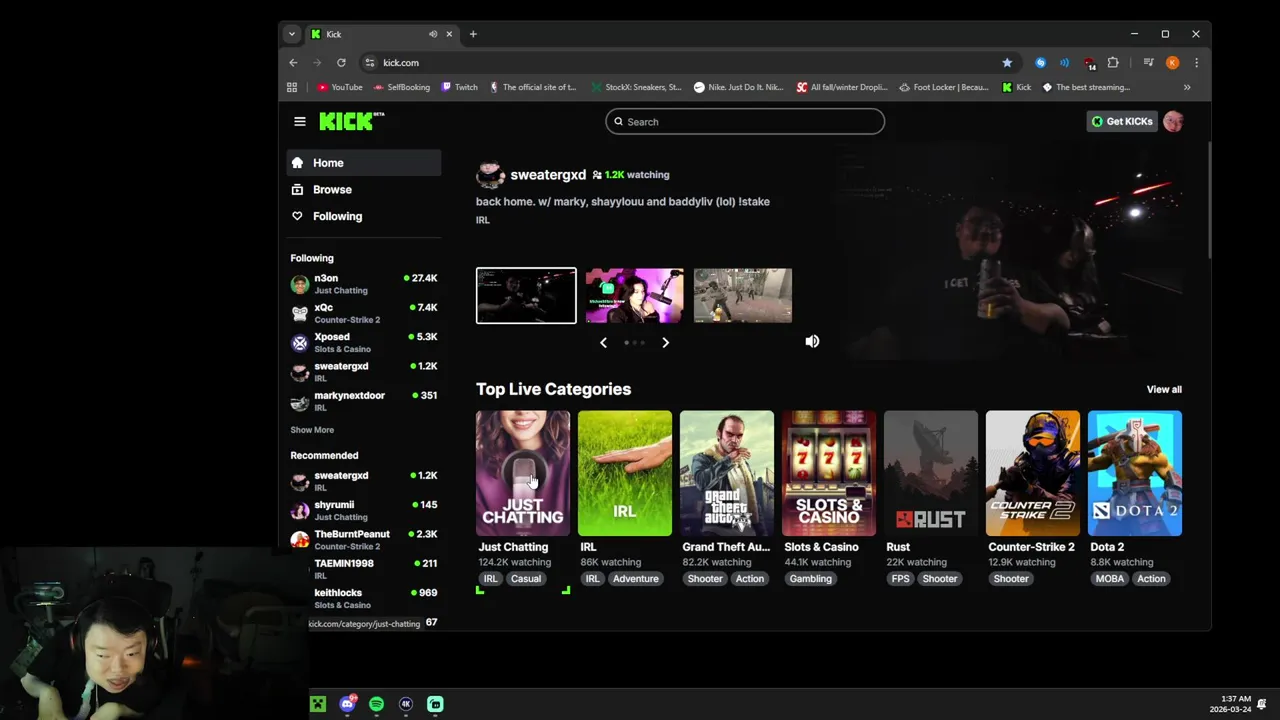Click sweatergxd featured streamer name

pyautogui.click(x=548, y=175)
